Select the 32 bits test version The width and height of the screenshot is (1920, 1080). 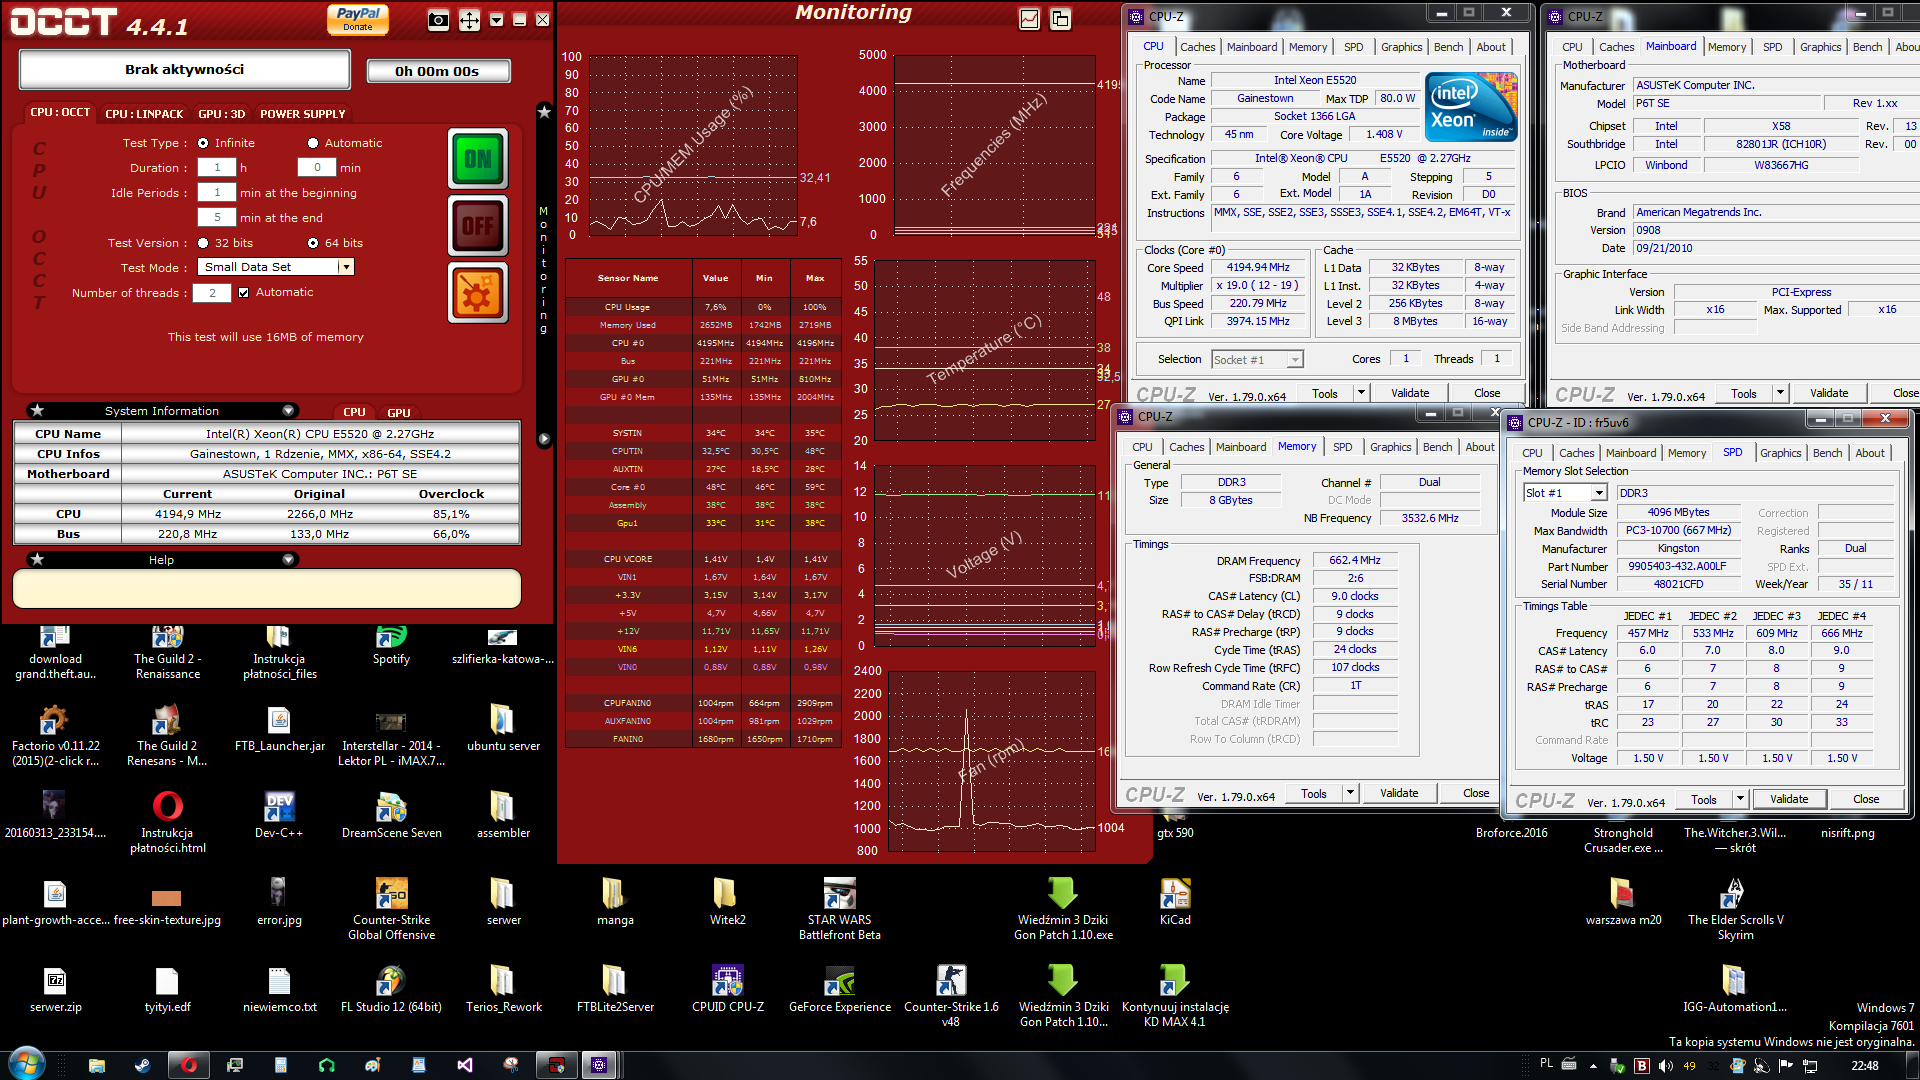coord(203,243)
